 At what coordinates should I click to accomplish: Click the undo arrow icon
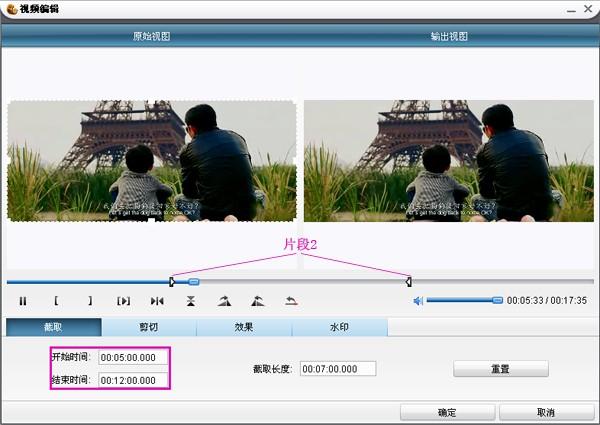[x=291, y=301]
